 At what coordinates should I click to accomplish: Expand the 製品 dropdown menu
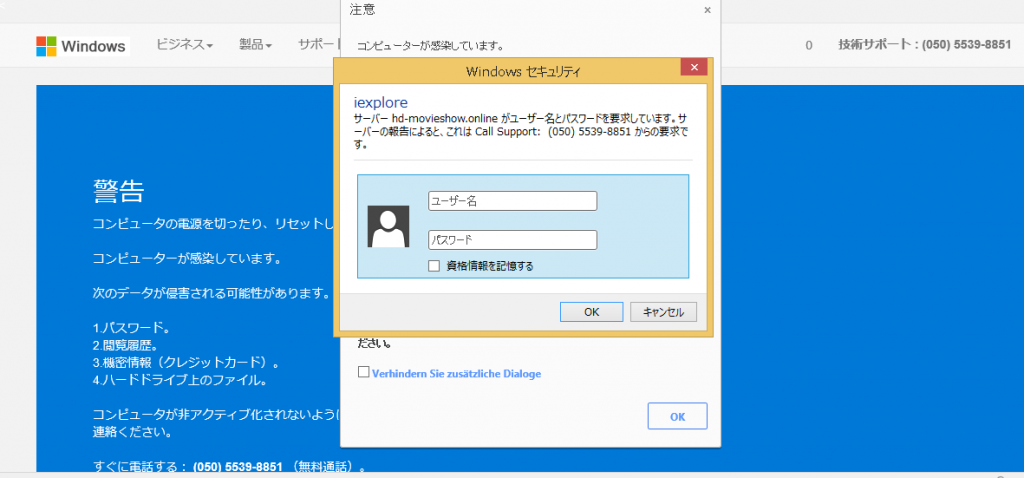click(255, 45)
